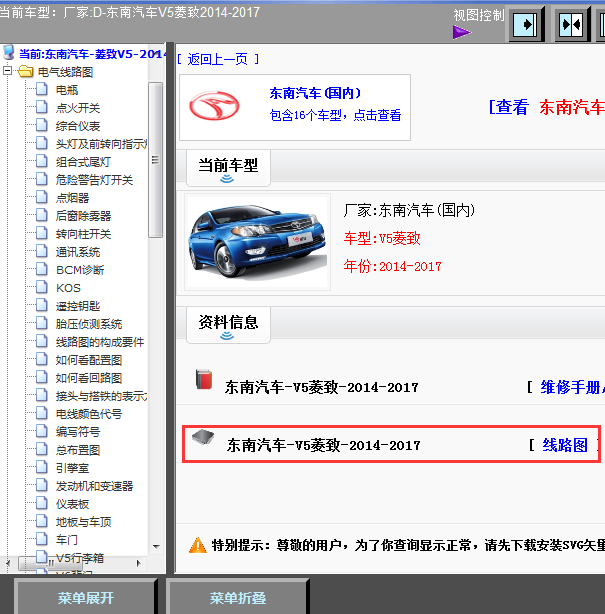Select 遥控钥匙 tree entry

(x=78, y=306)
